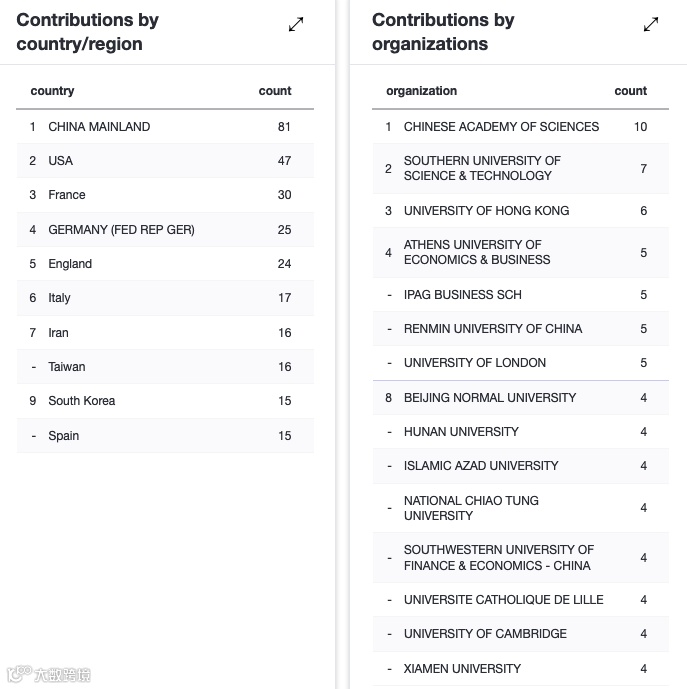Sort by the country table's count header
687x689 pixels.
[x=275, y=91]
